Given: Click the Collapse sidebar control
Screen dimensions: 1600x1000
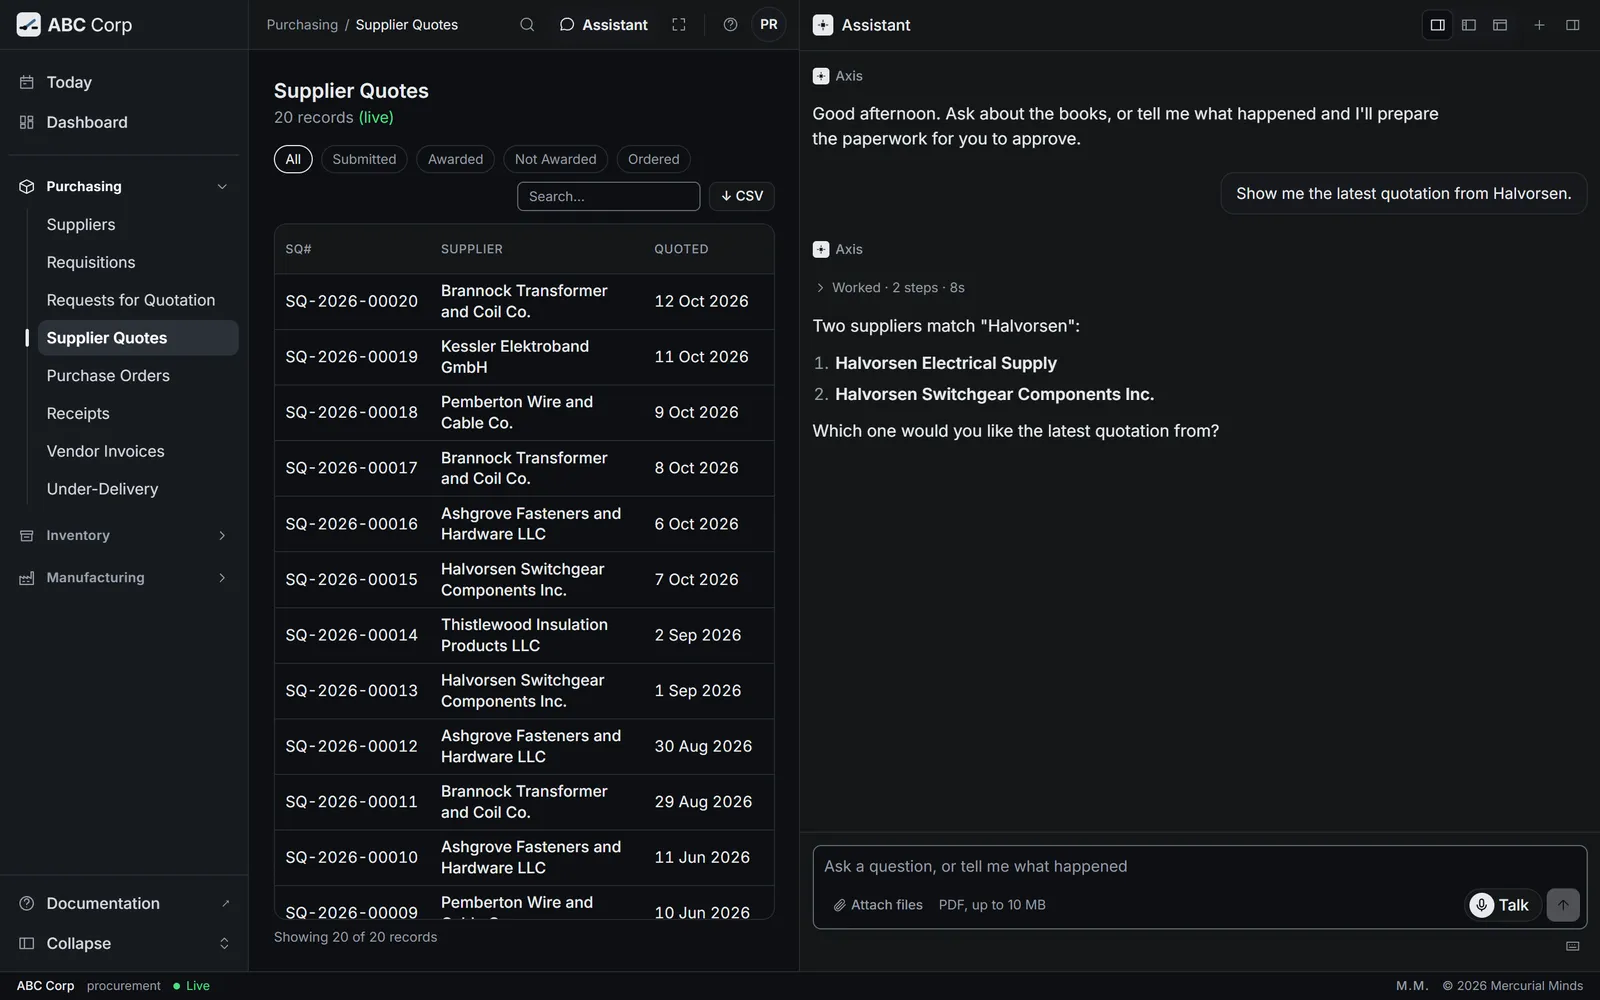Looking at the screenshot, I should click(x=124, y=943).
